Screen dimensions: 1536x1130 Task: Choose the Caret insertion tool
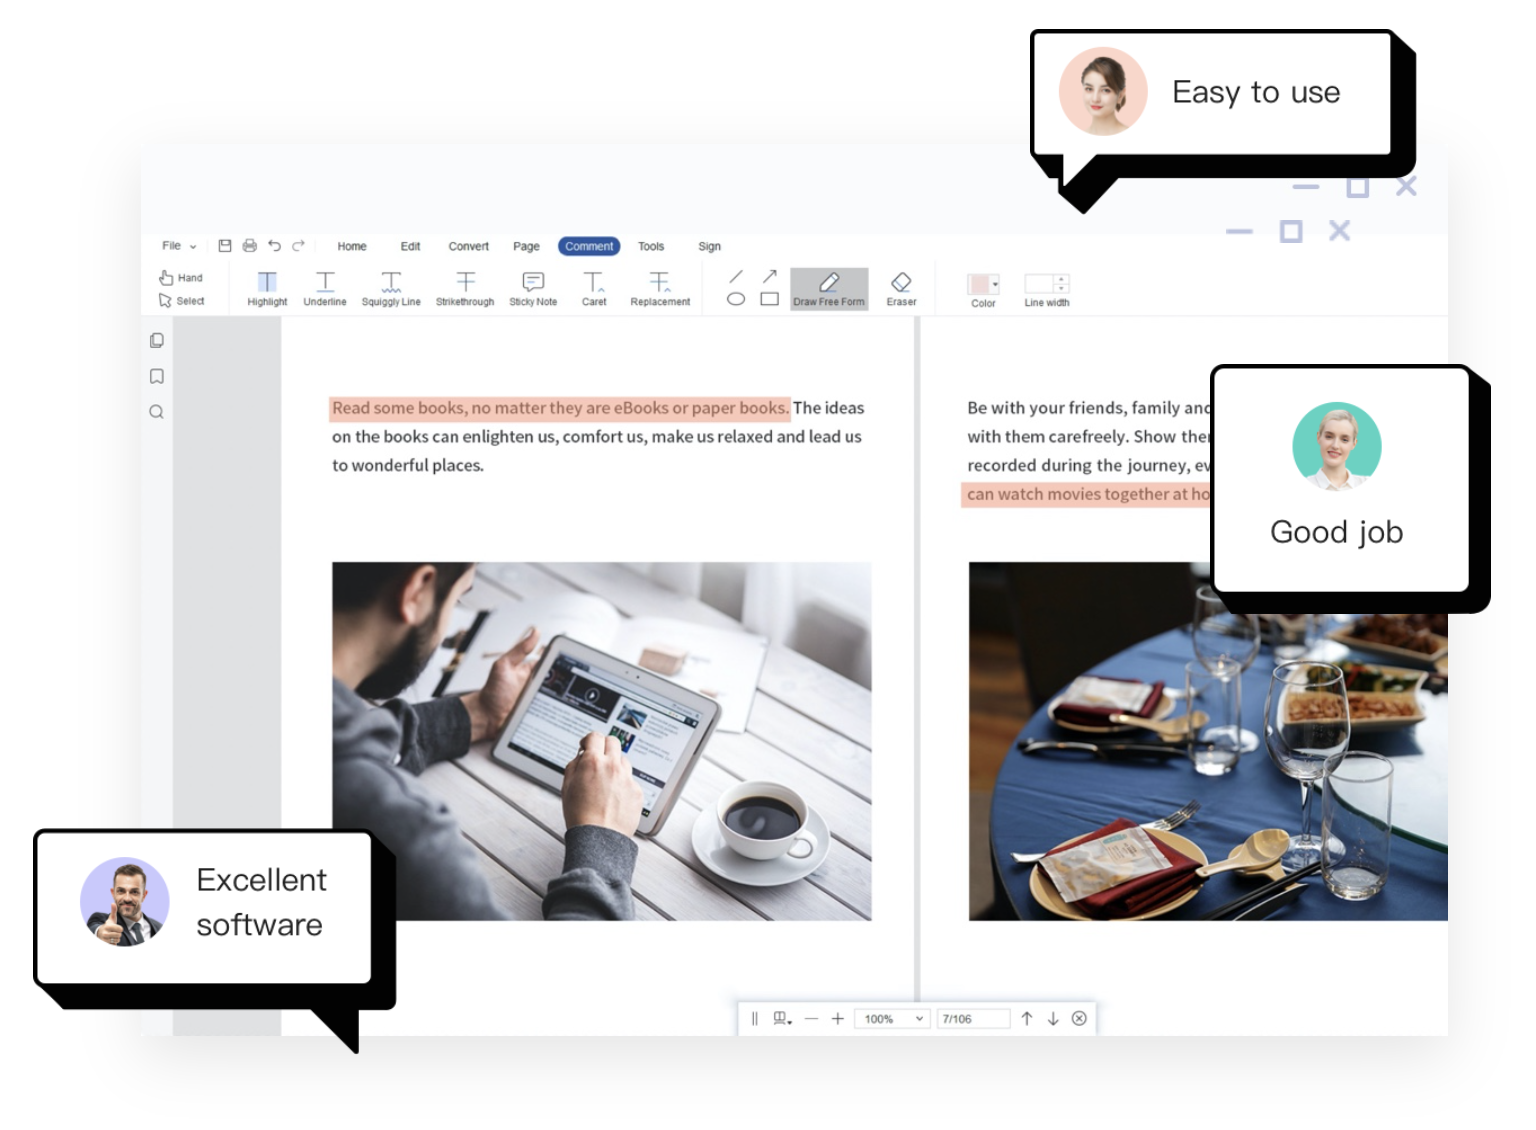point(594,289)
